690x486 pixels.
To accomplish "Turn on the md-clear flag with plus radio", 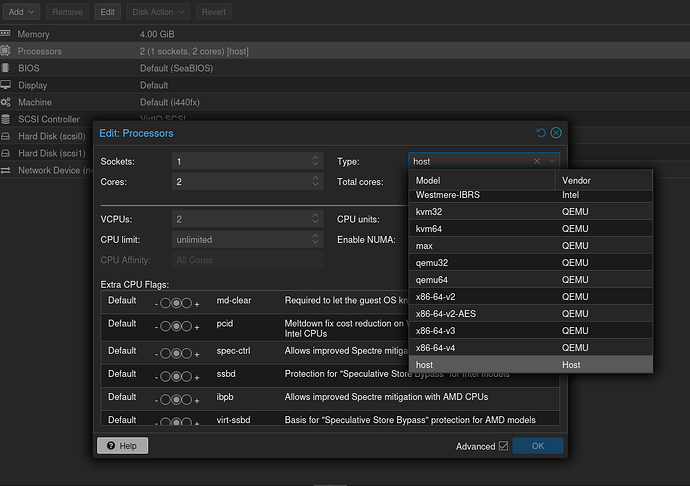I will pyautogui.click(x=187, y=301).
